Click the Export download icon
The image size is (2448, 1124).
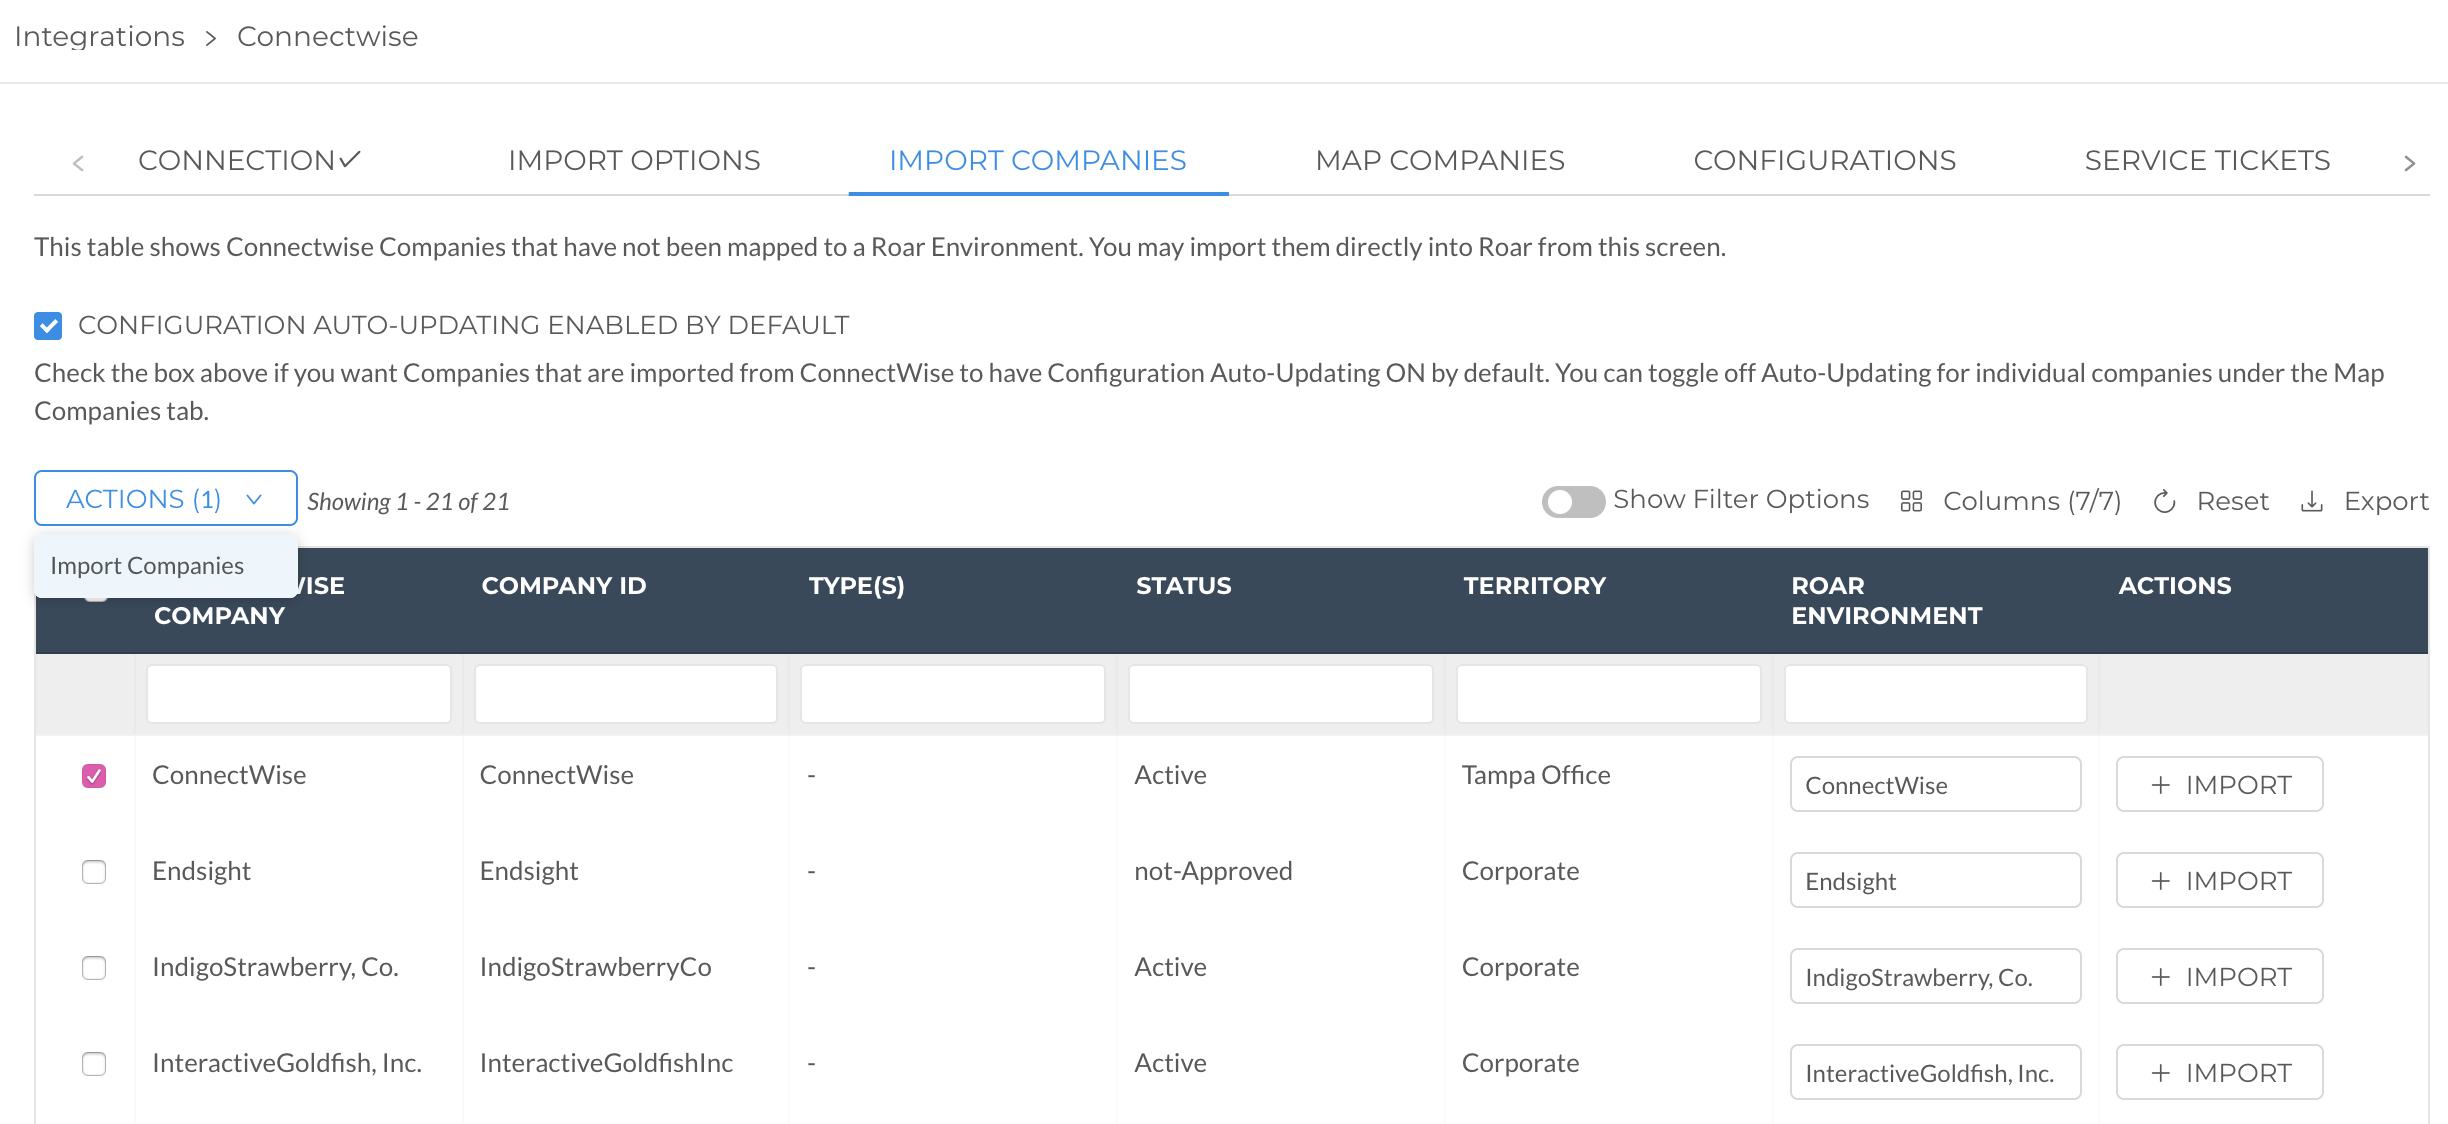point(2313,500)
